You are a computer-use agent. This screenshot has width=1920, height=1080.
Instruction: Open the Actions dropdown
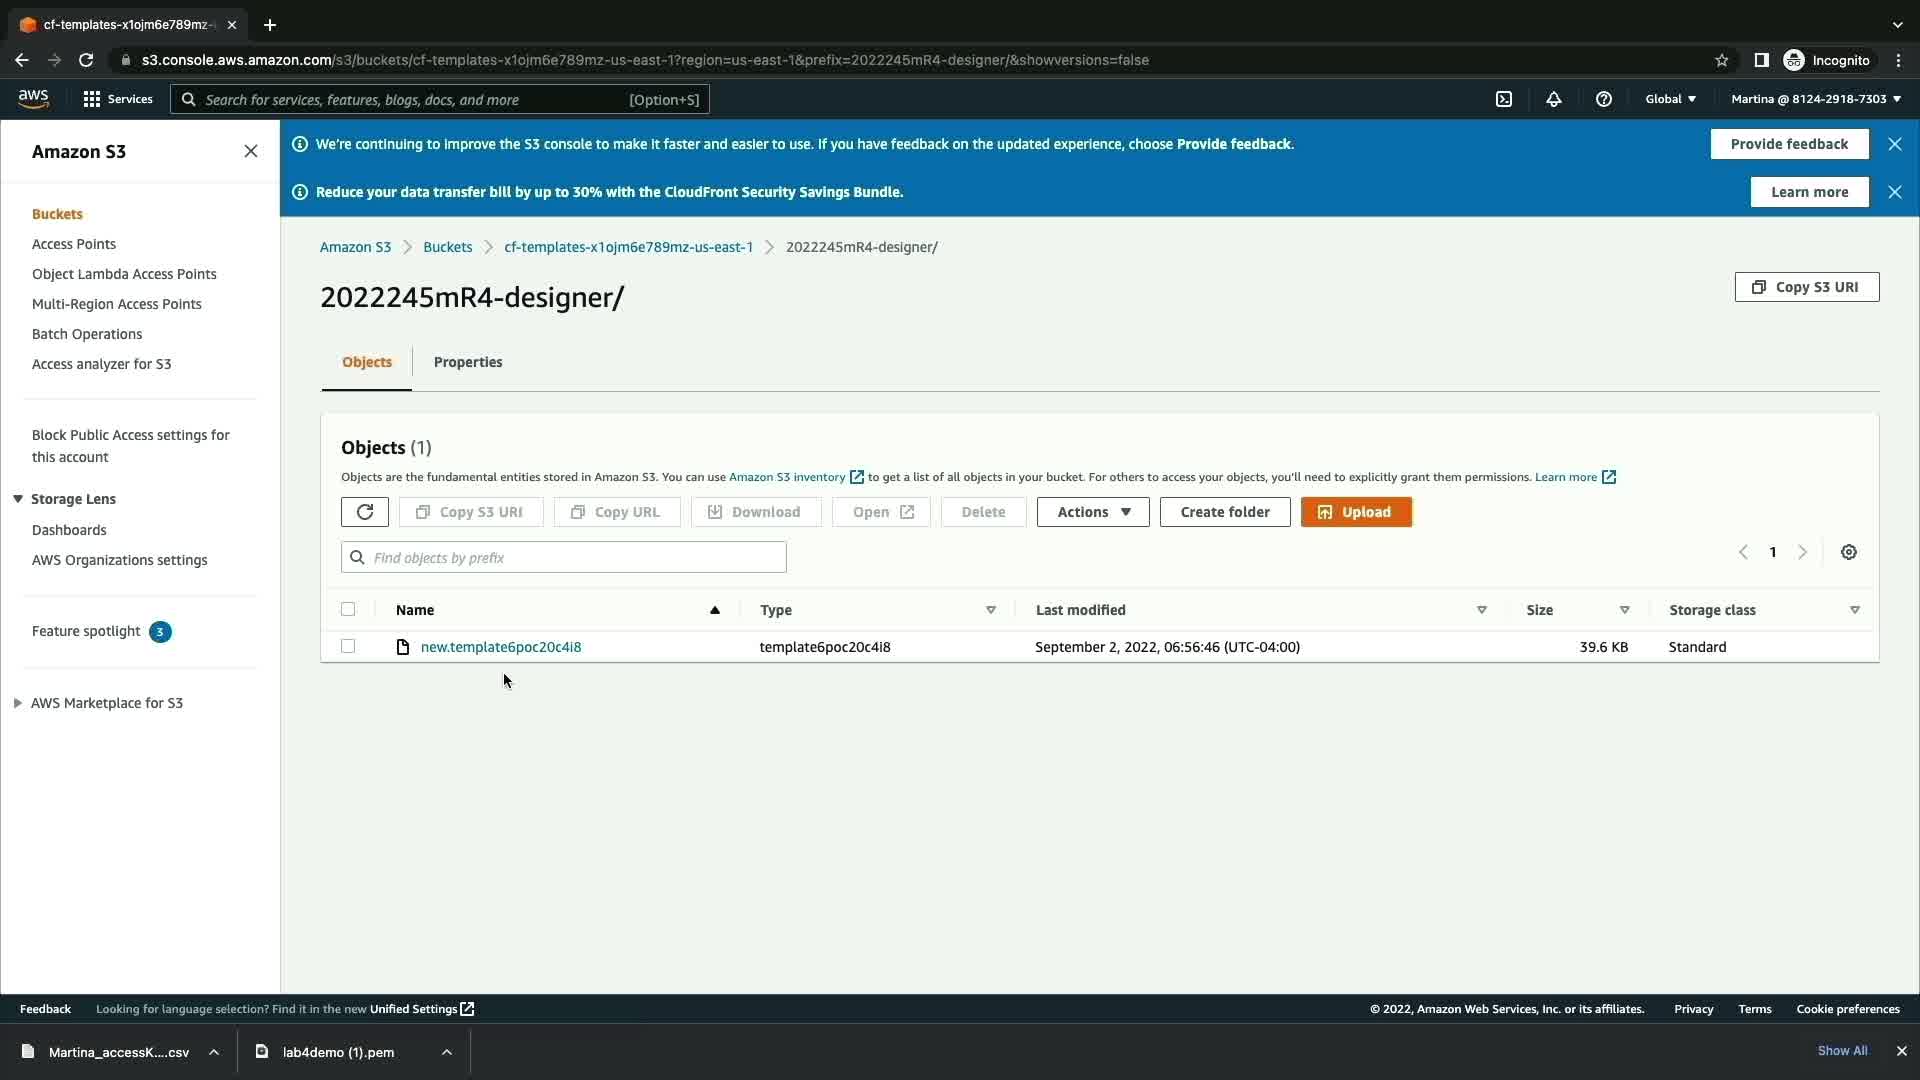pos(1093,512)
